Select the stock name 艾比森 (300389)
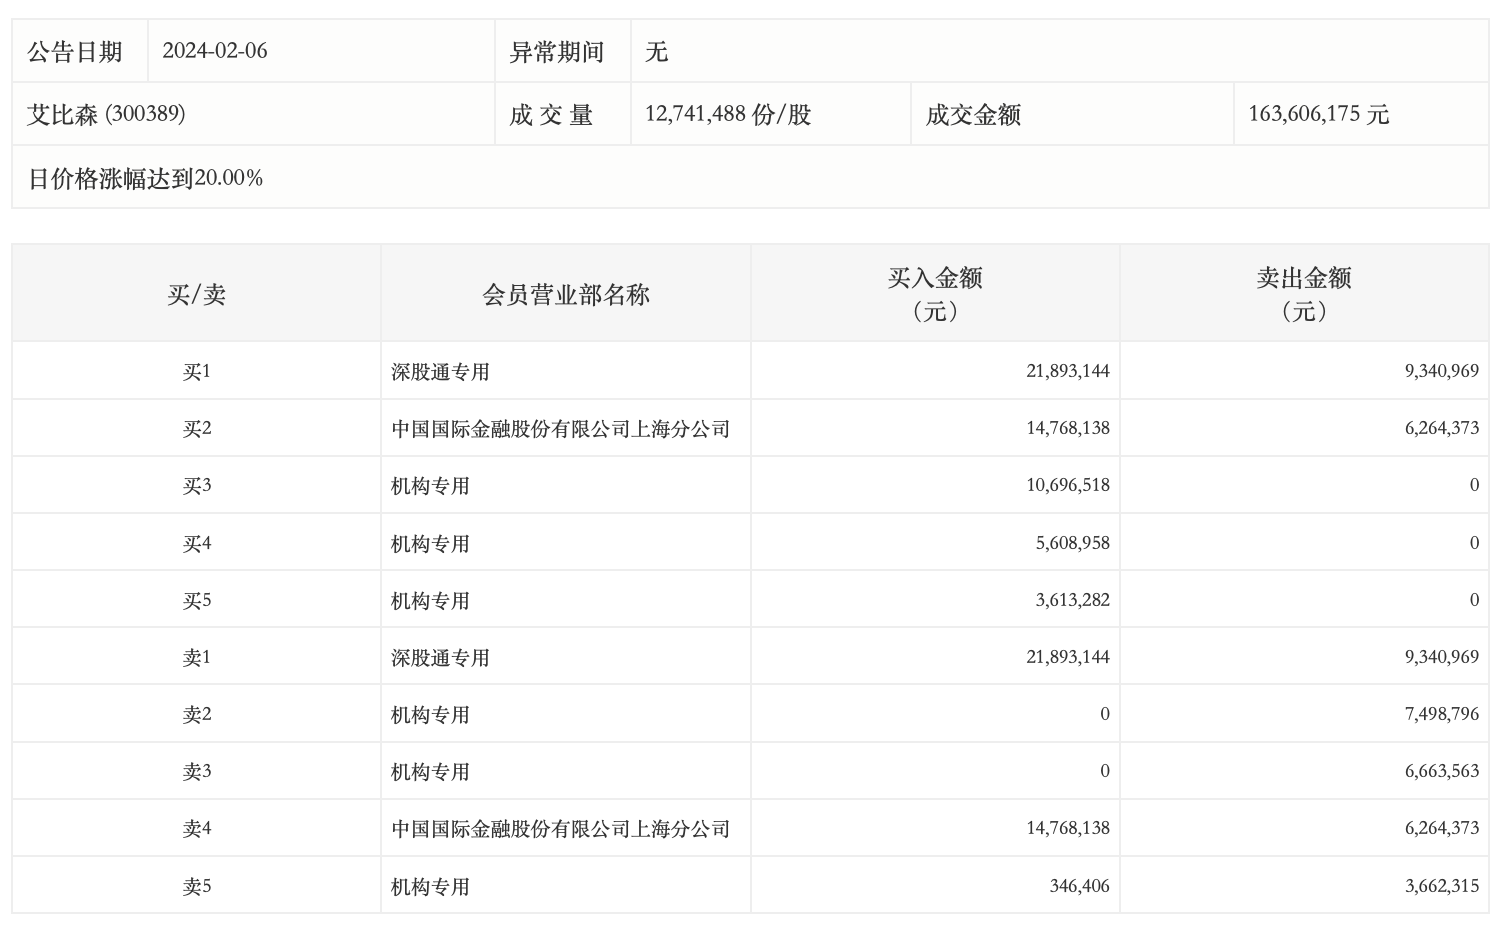This screenshot has height=930, width=1500. pos(106,114)
